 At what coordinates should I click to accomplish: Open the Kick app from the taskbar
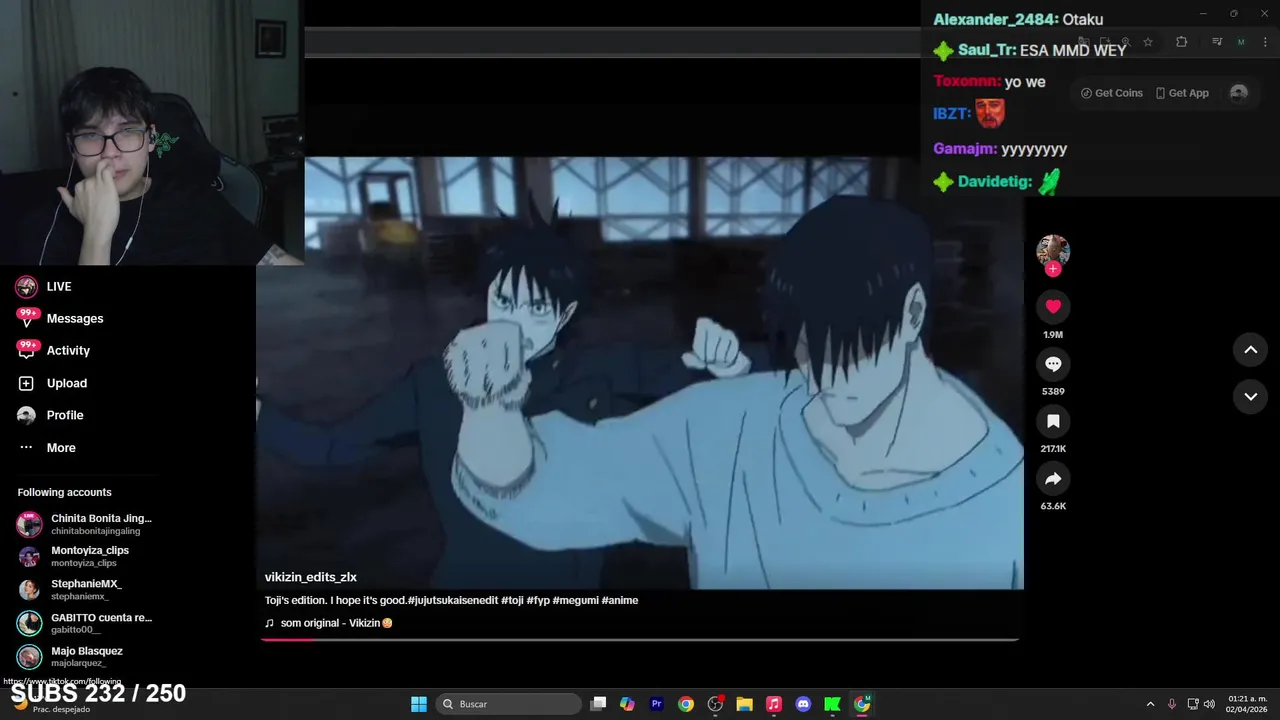coord(832,704)
